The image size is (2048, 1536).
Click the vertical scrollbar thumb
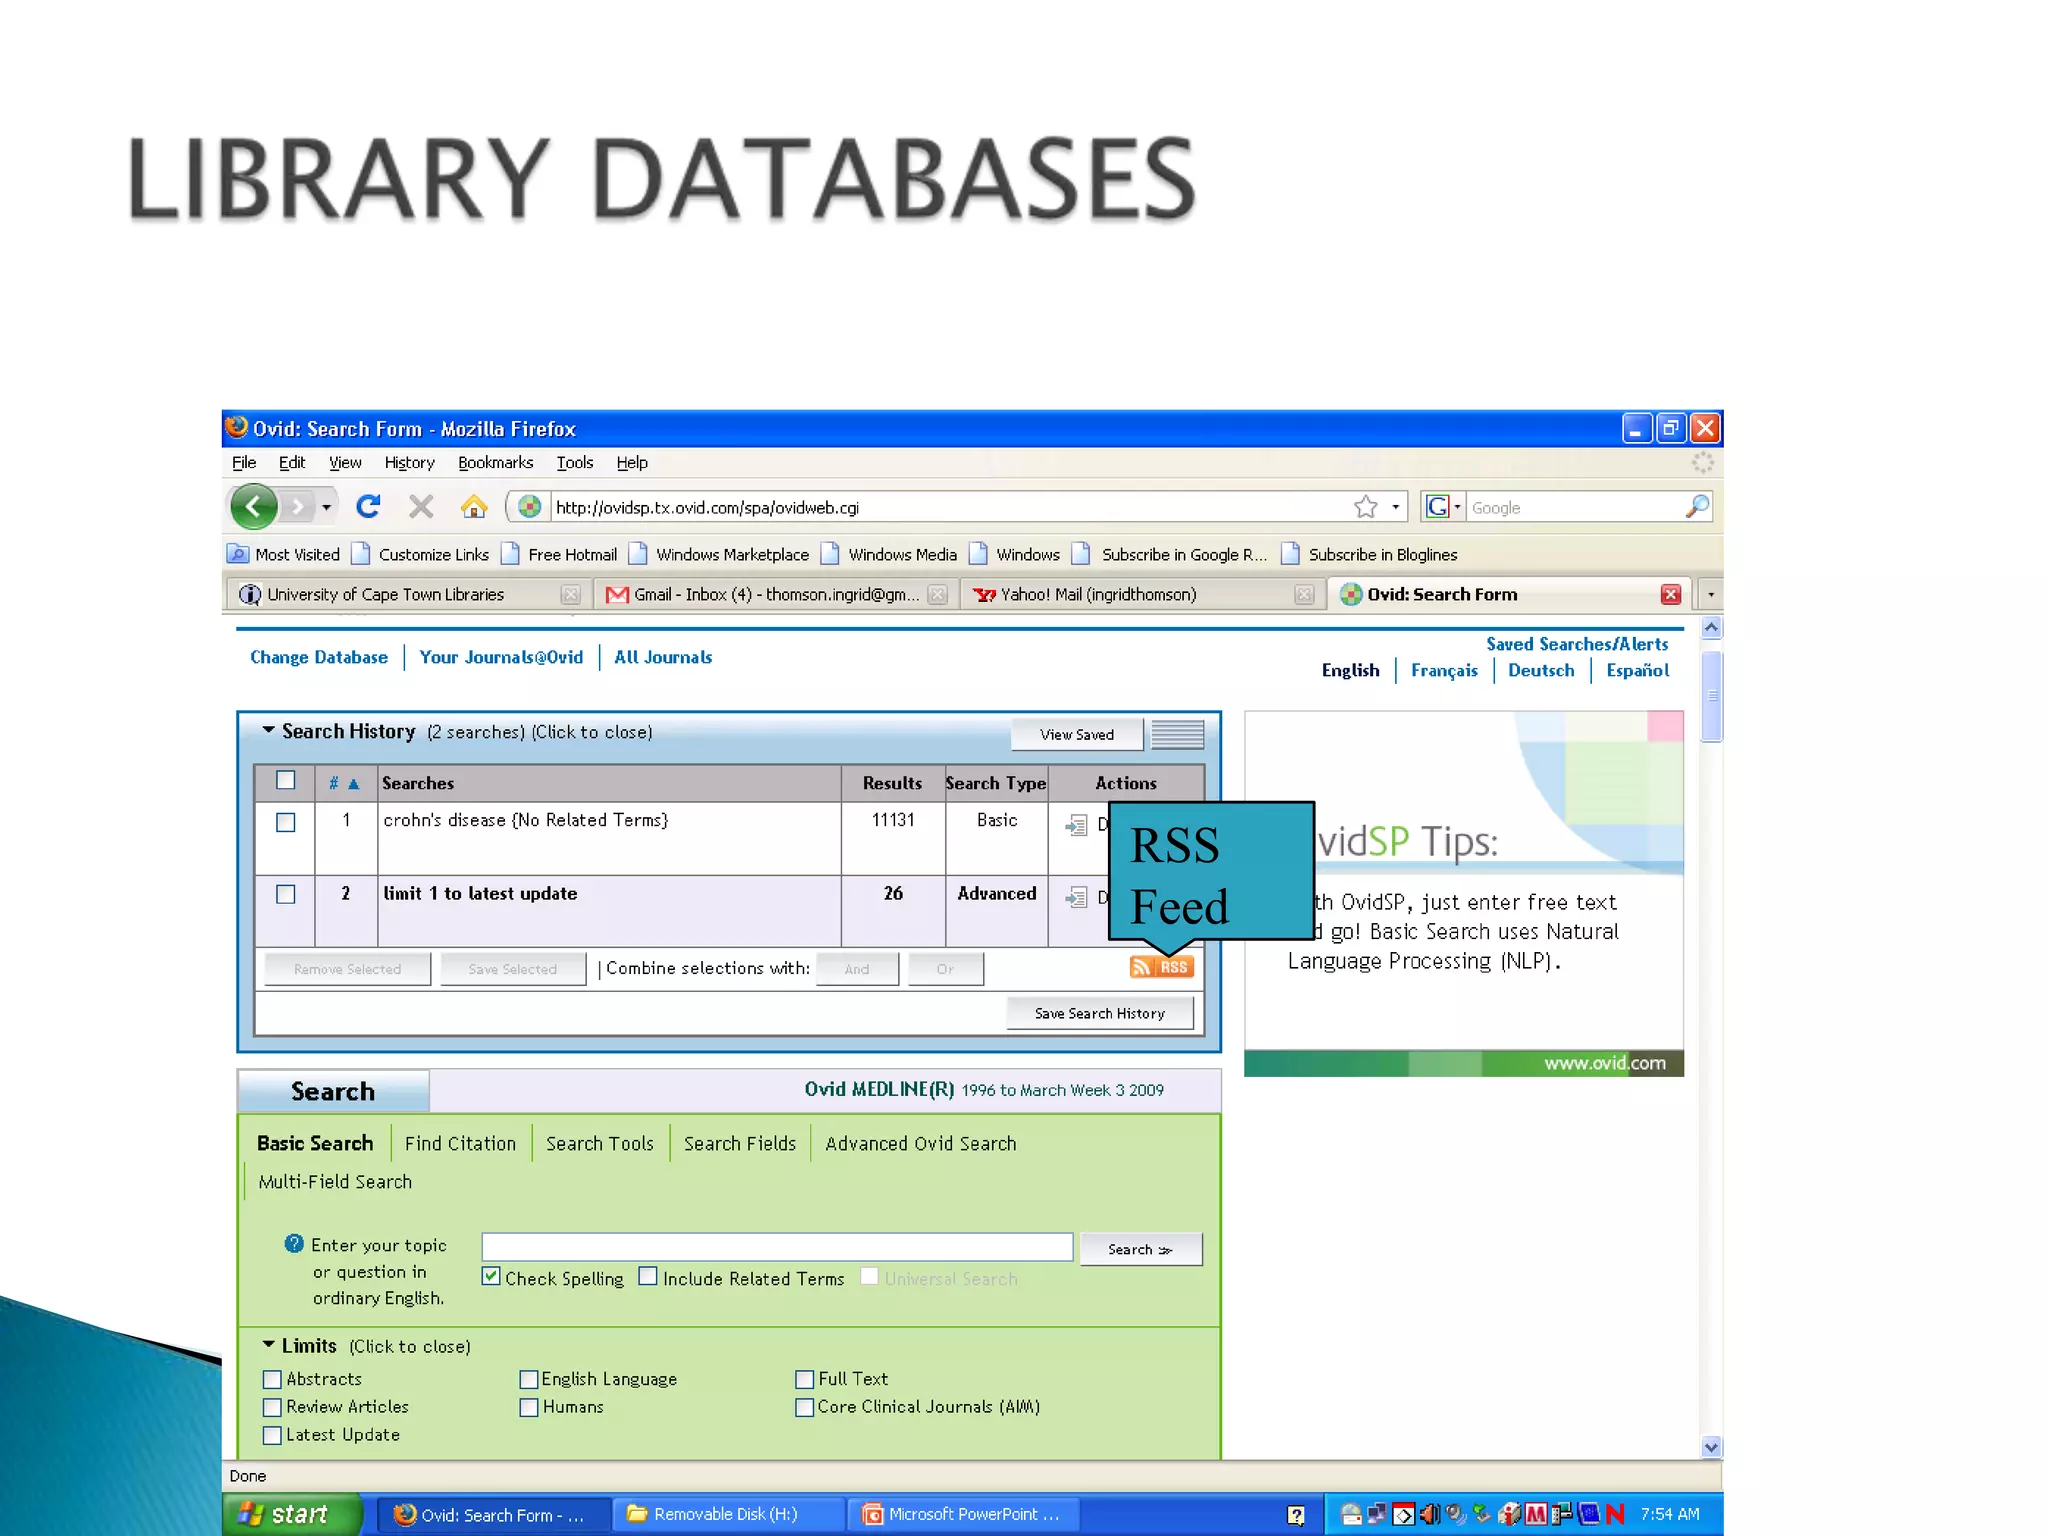pos(1711,696)
